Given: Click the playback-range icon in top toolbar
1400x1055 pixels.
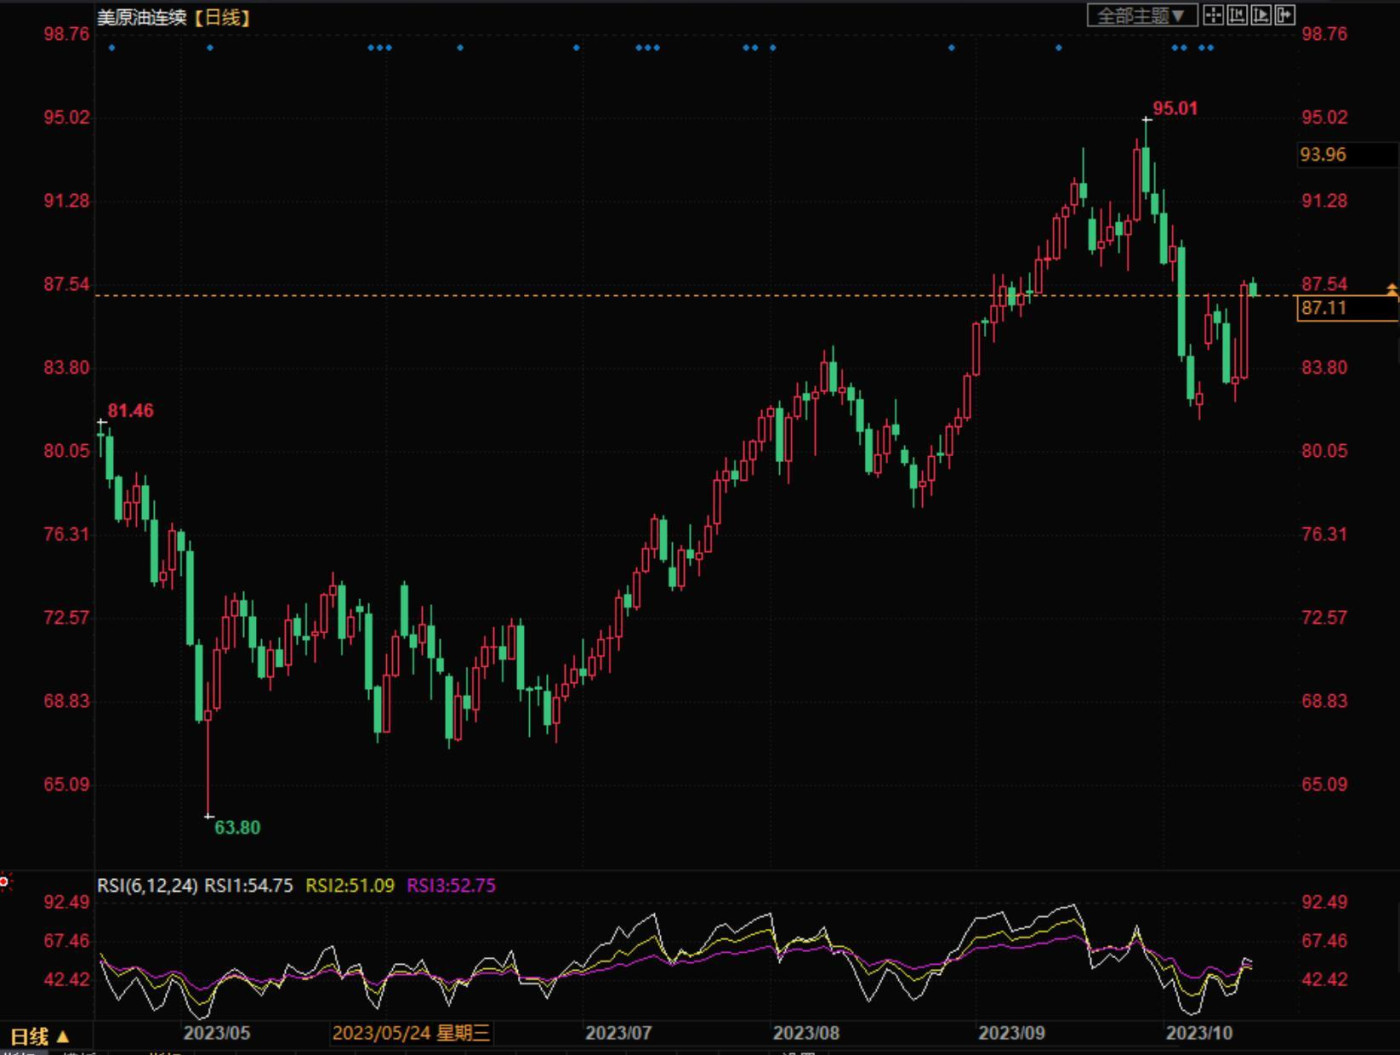Looking at the screenshot, I should coord(1261,15).
